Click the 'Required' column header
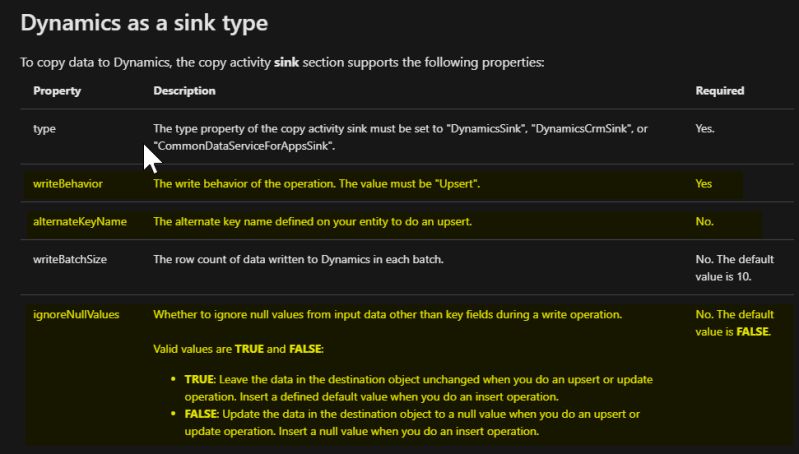 [x=719, y=91]
